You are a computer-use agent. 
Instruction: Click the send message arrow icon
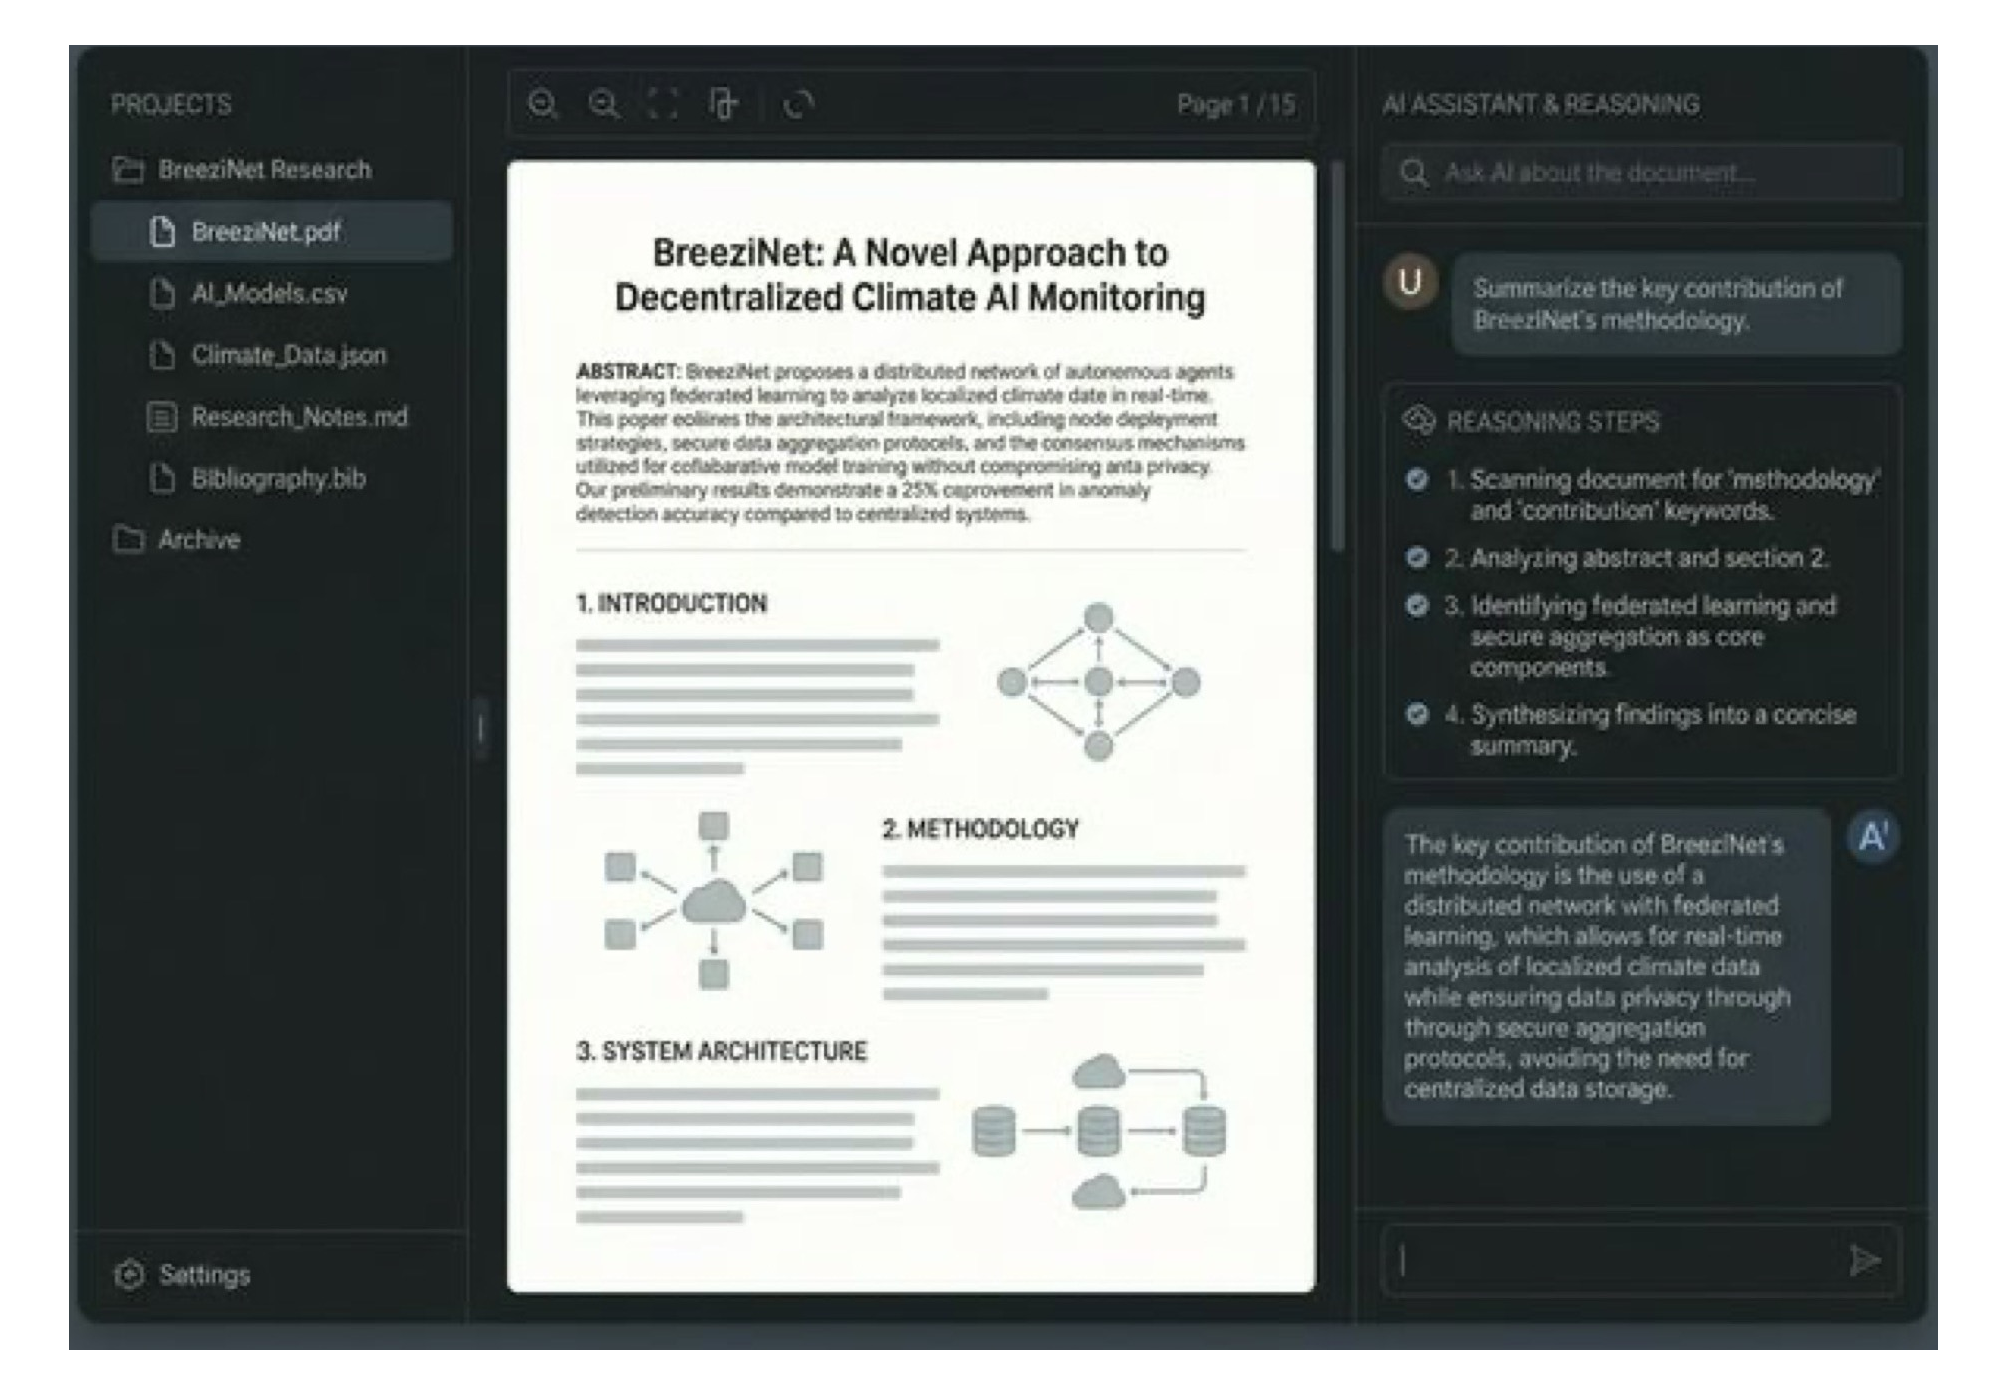click(x=1863, y=1260)
